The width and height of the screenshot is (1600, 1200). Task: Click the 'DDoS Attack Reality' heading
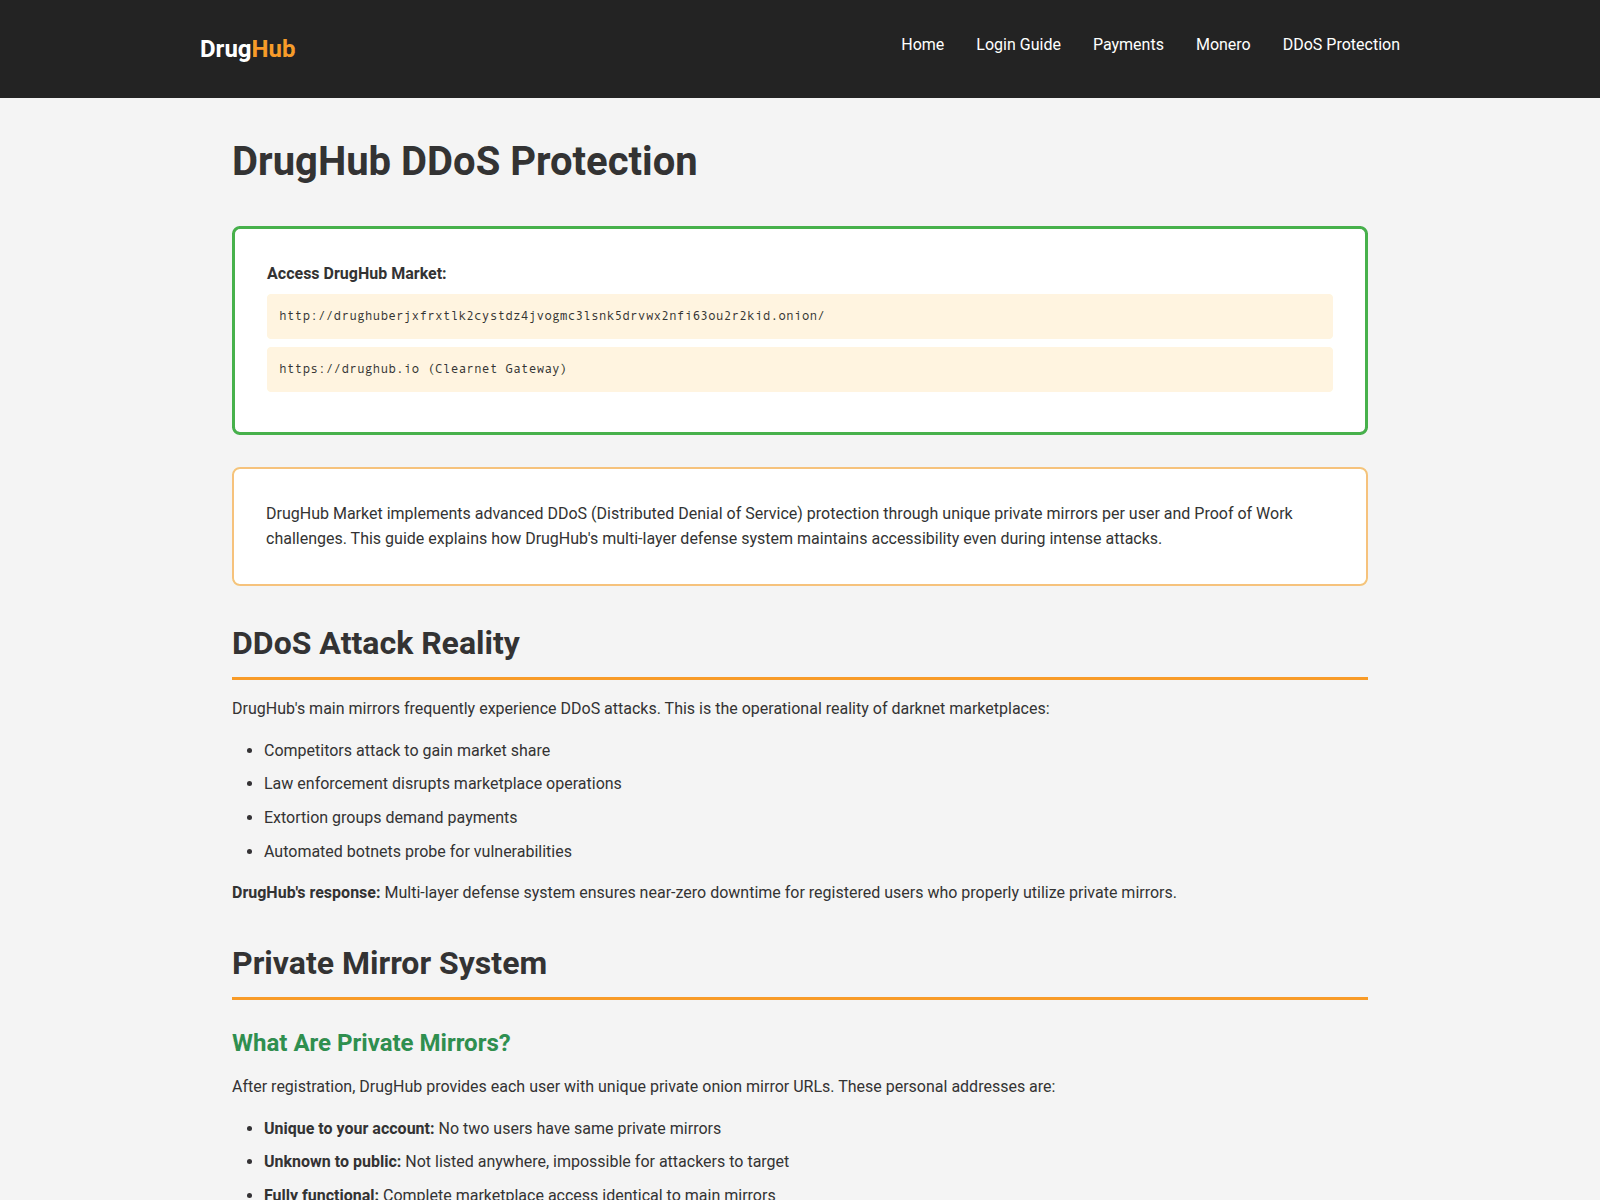[x=376, y=643]
